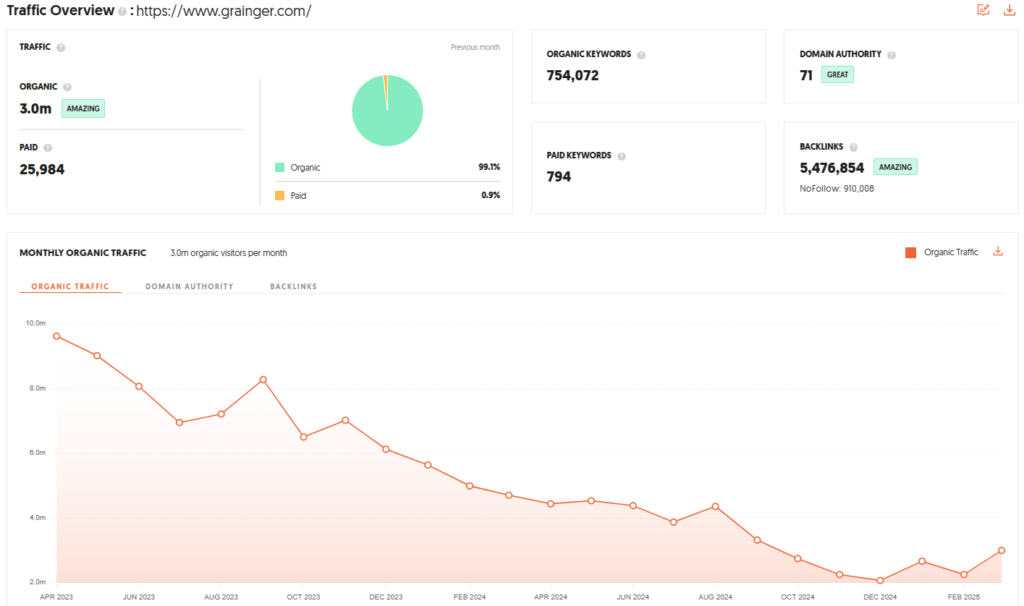Click the organic keywords value 754,072
The width and height of the screenshot is (1024, 606).
click(573, 75)
